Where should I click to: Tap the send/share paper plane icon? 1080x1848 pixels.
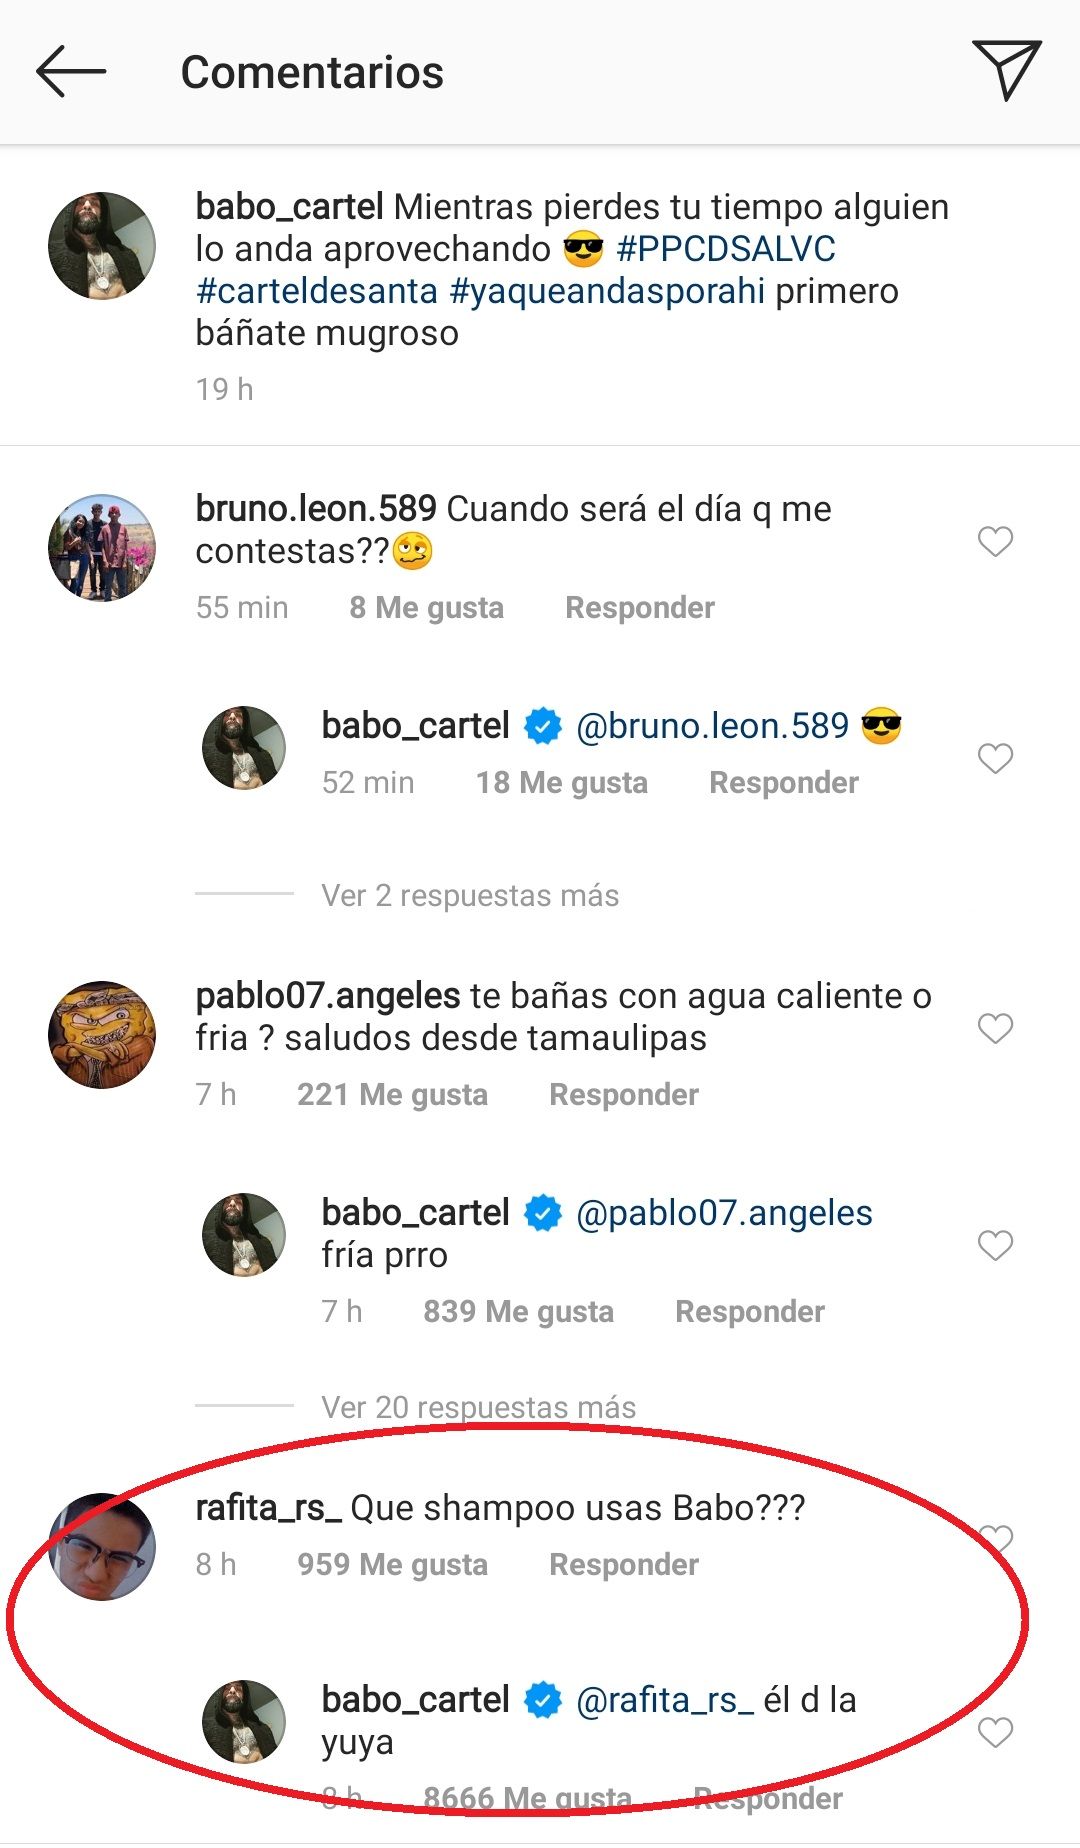click(1006, 70)
